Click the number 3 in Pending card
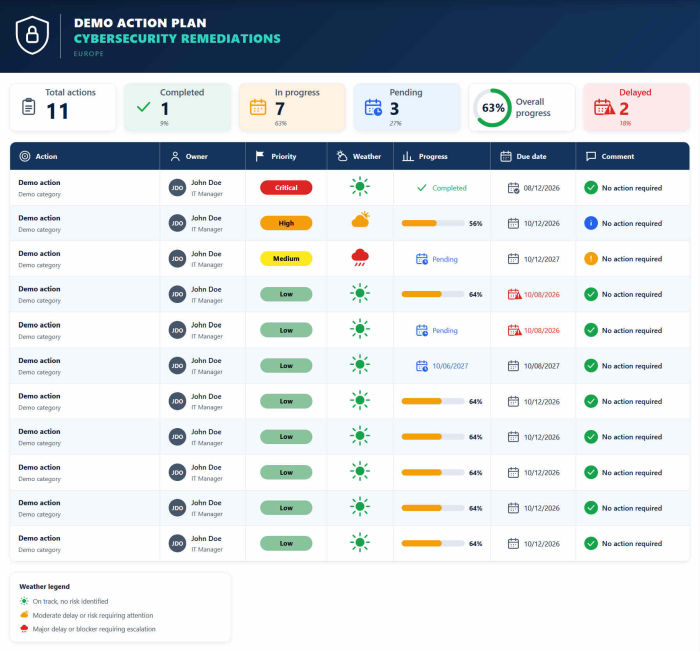700x652 pixels. click(395, 109)
